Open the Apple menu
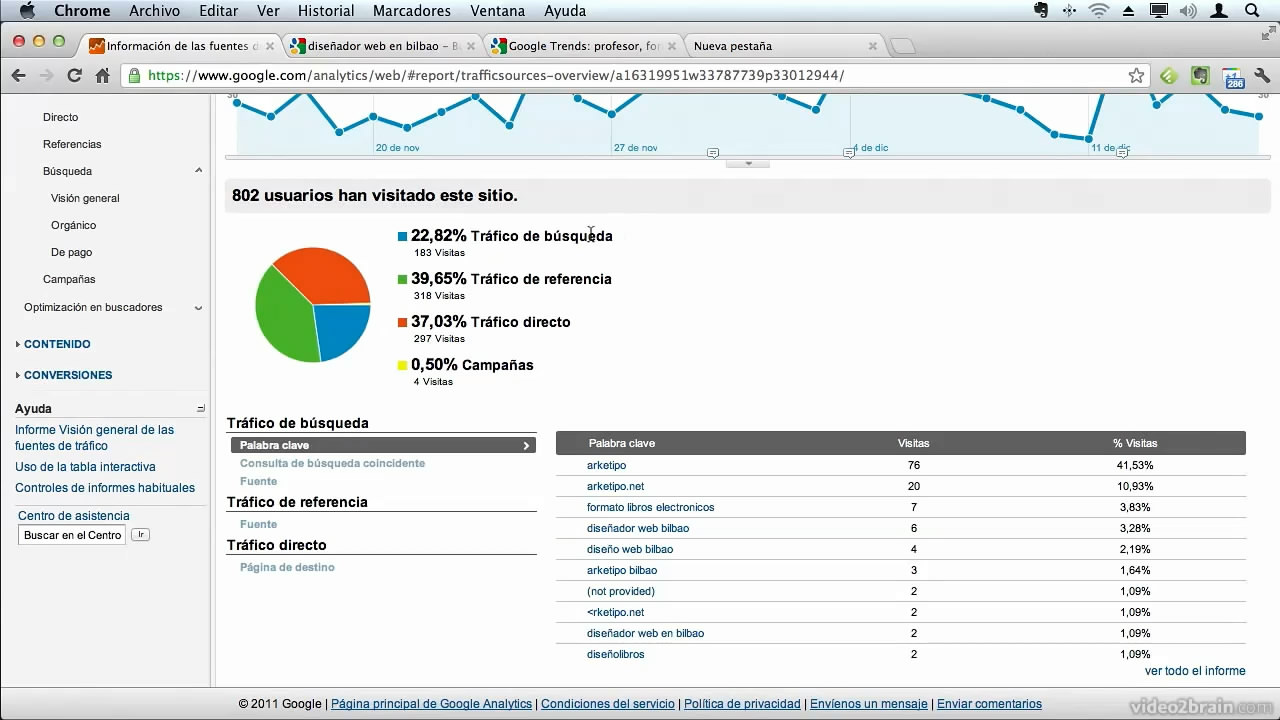 point(26,10)
